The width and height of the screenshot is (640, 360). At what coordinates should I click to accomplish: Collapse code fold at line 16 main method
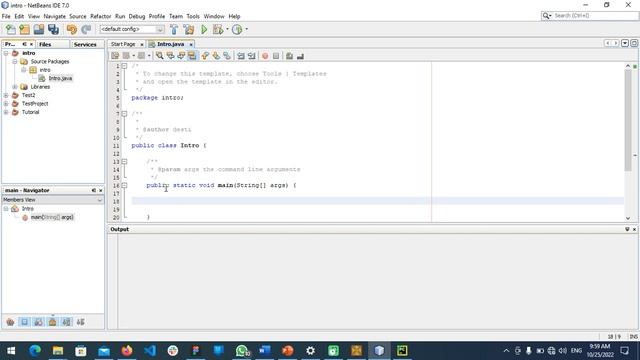click(x=124, y=185)
